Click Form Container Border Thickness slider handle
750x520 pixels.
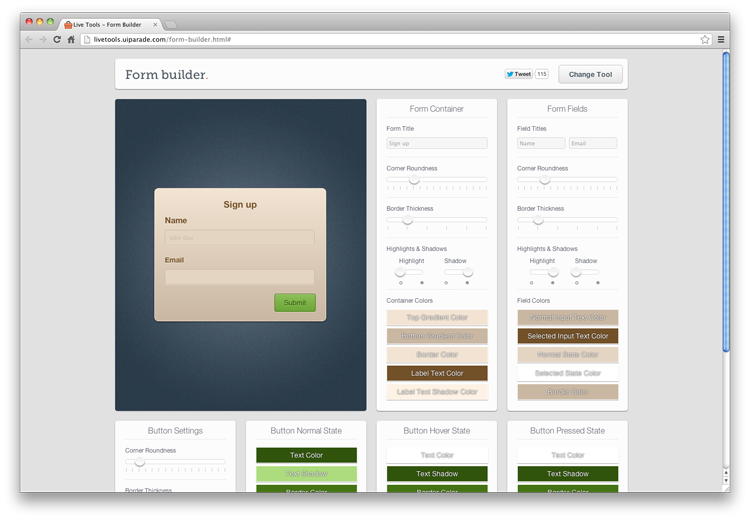coord(407,220)
